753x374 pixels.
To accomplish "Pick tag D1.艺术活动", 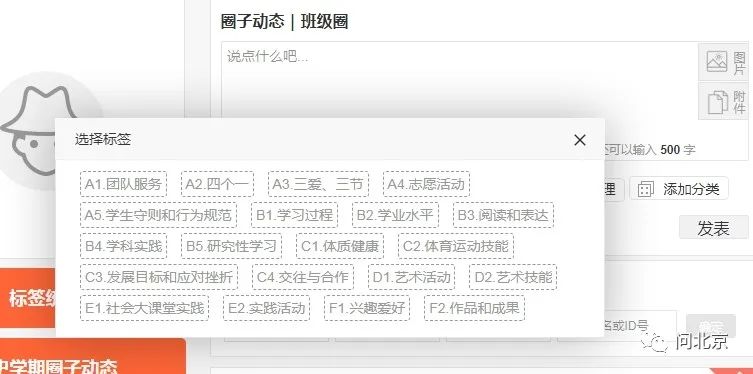I will pyautogui.click(x=412, y=277).
